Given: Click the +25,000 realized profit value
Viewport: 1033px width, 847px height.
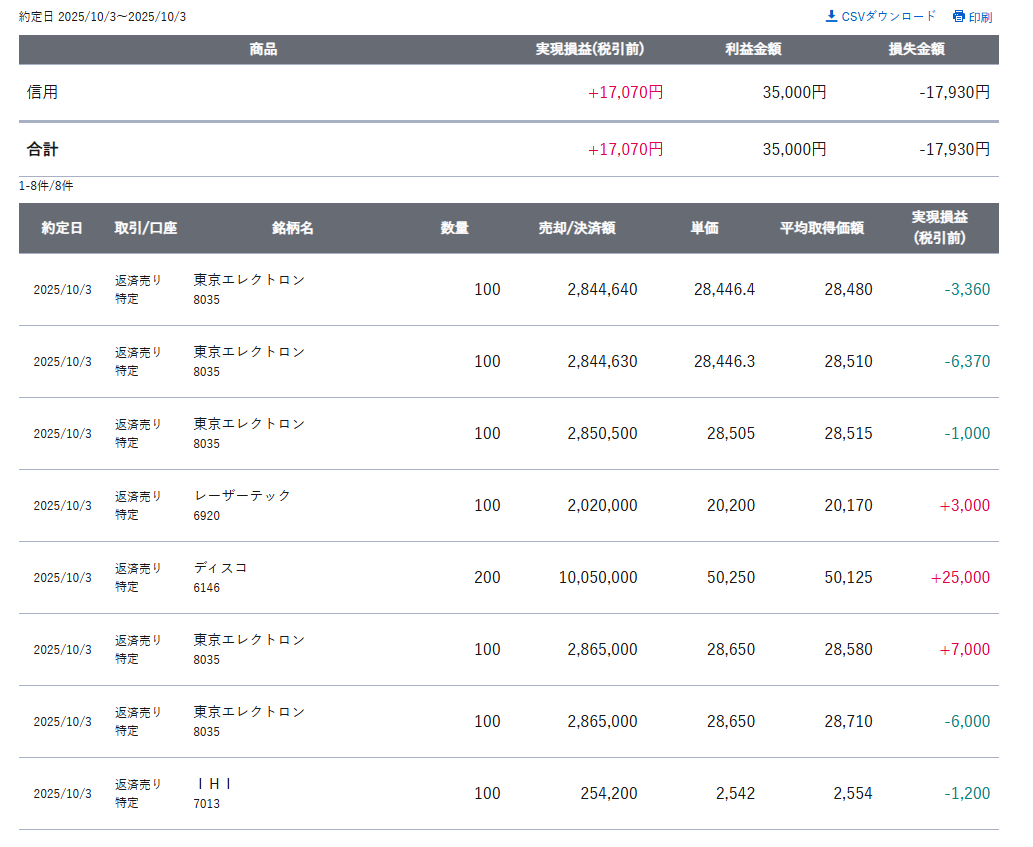Looking at the screenshot, I should (960, 578).
